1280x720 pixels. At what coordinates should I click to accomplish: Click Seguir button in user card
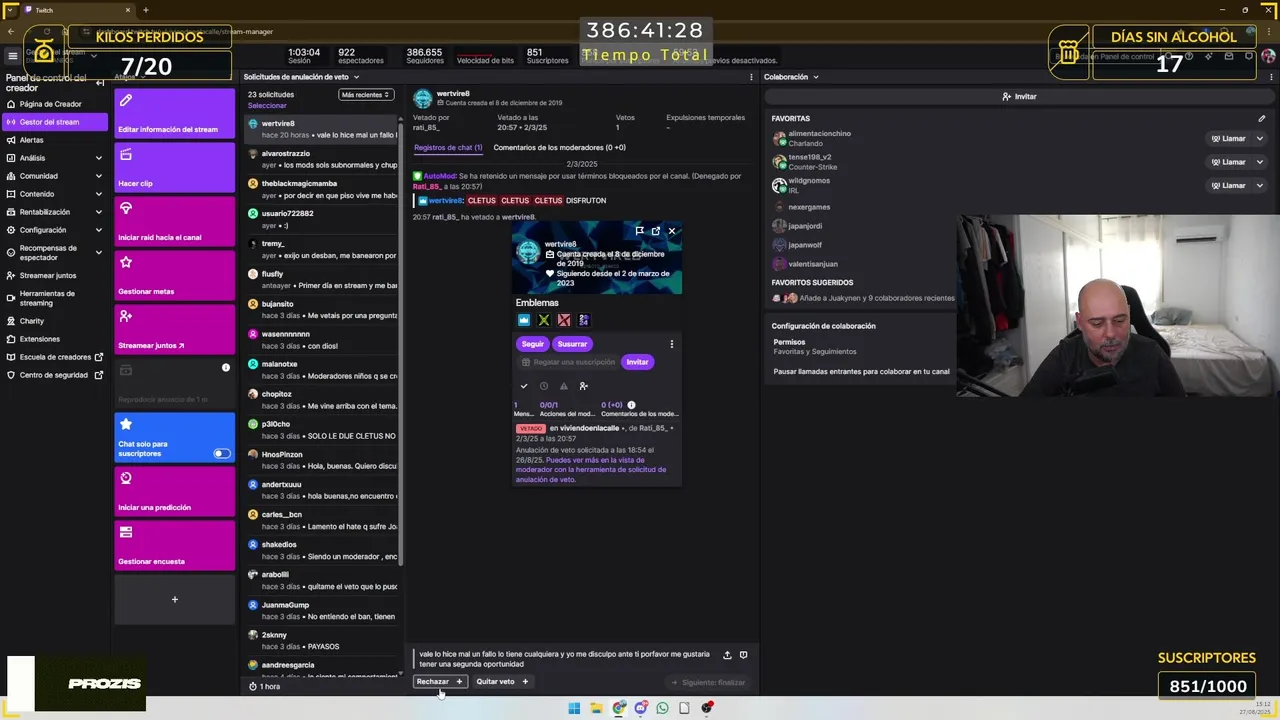coord(533,344)
